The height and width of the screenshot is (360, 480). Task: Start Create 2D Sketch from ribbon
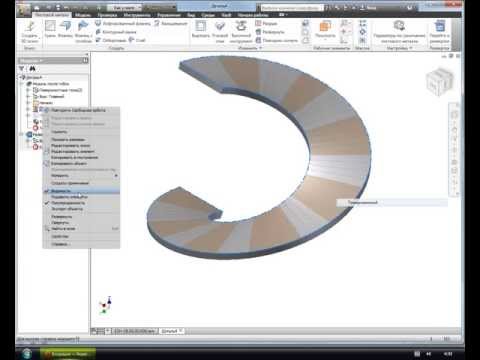30,32
